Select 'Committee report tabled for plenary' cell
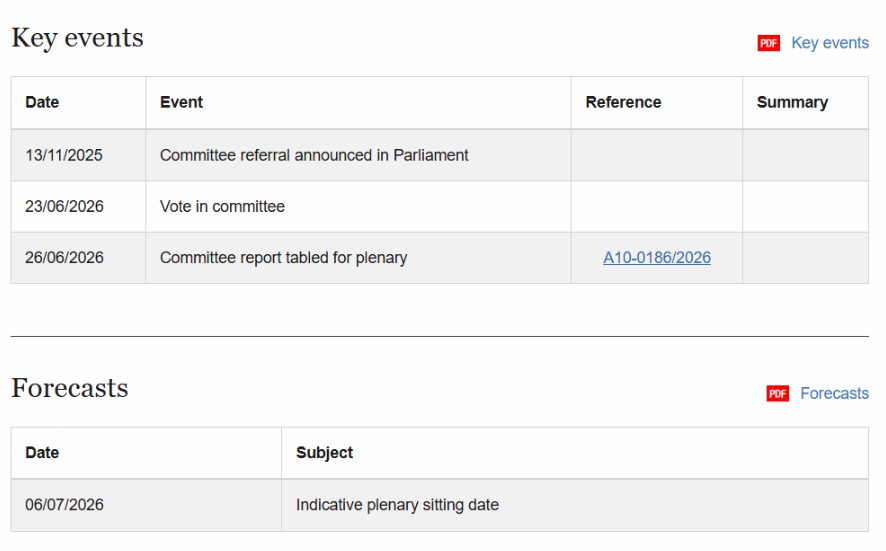 (359, 258)
